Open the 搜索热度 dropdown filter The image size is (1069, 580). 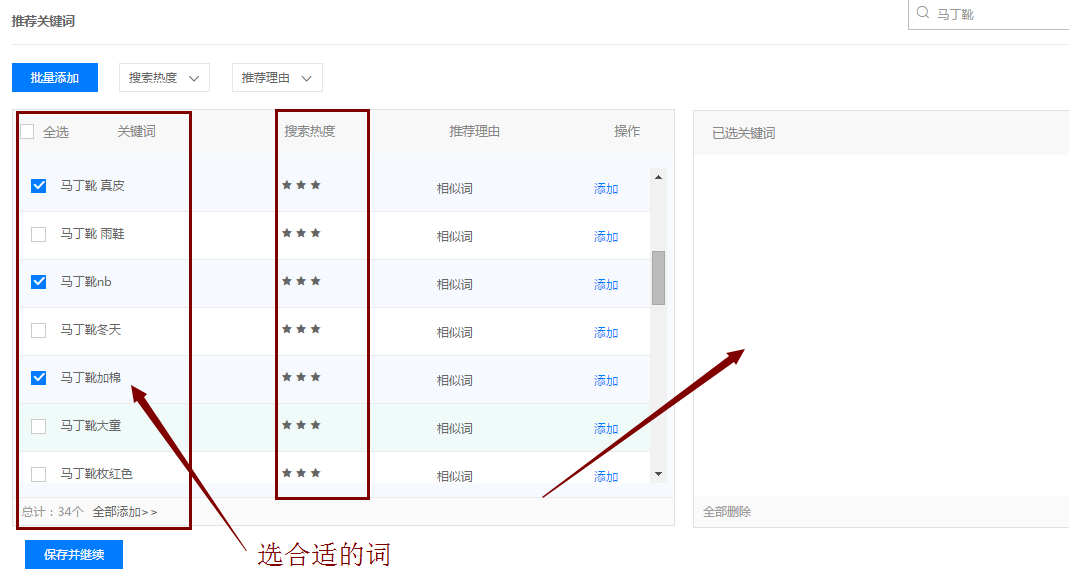pos(164,78)
